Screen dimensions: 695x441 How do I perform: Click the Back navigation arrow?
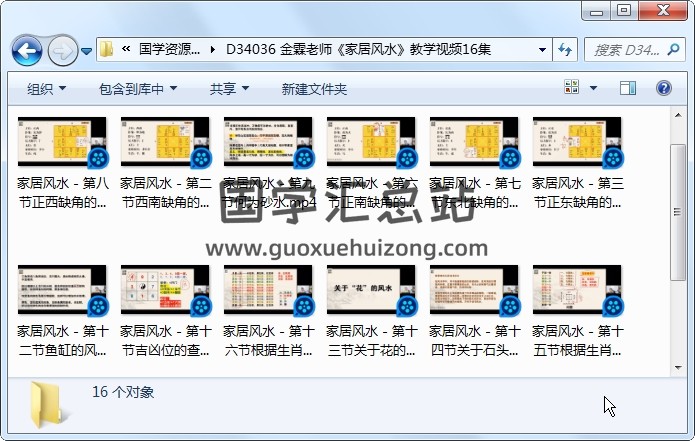pos(27,51)
